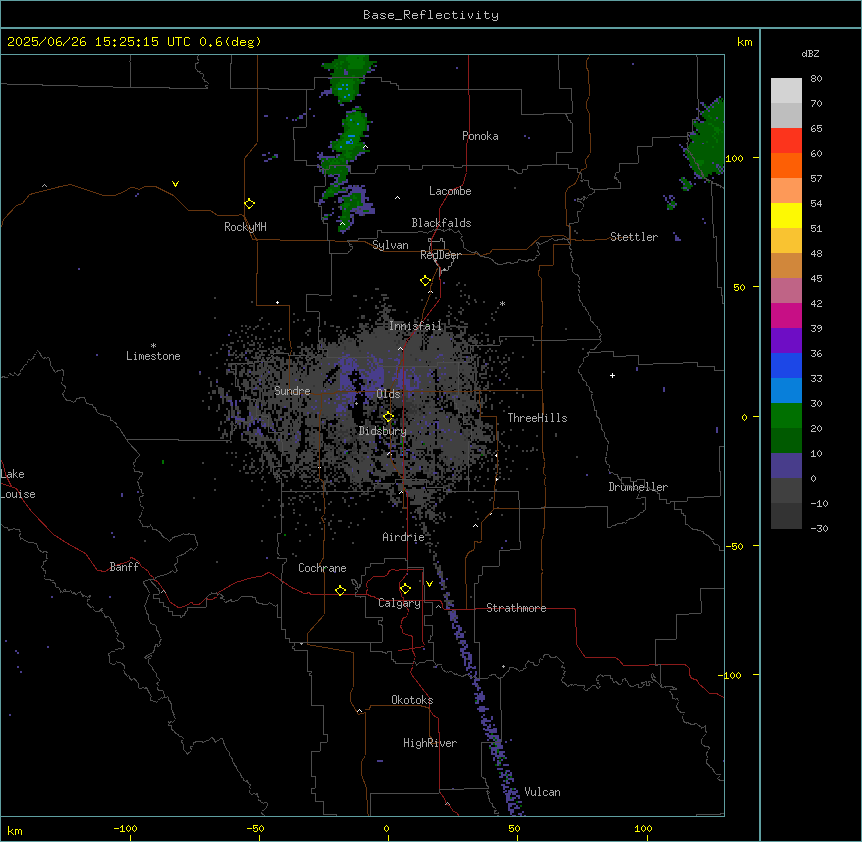Select the yellow diamond marker south of RedDeer
Image resolution: width=862 pixels, height=842 pixels.
pyautogui.click(x=425, y=281)
